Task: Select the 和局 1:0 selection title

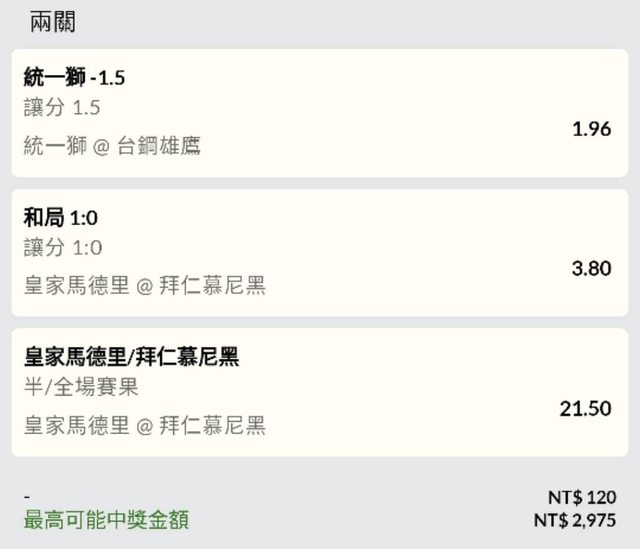Action: (x=60, y=218)
